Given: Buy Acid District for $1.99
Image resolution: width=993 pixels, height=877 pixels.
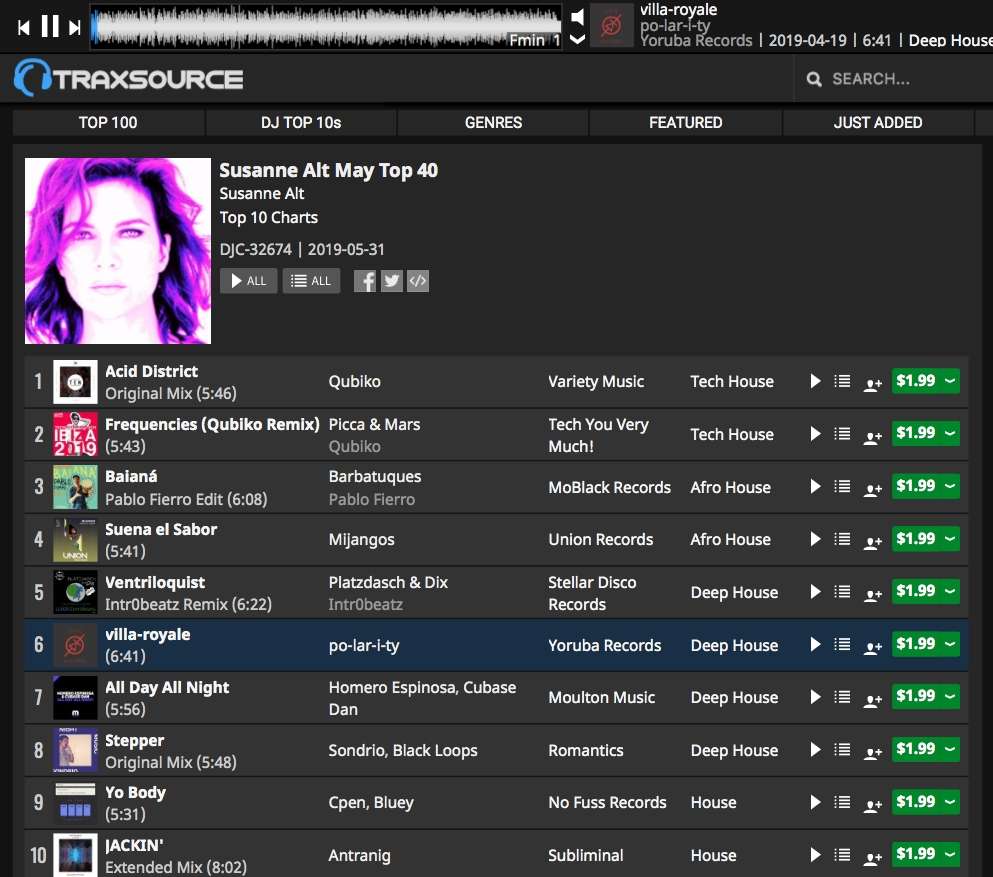Looking at the screenshot, I should click(x=916, y=381).
